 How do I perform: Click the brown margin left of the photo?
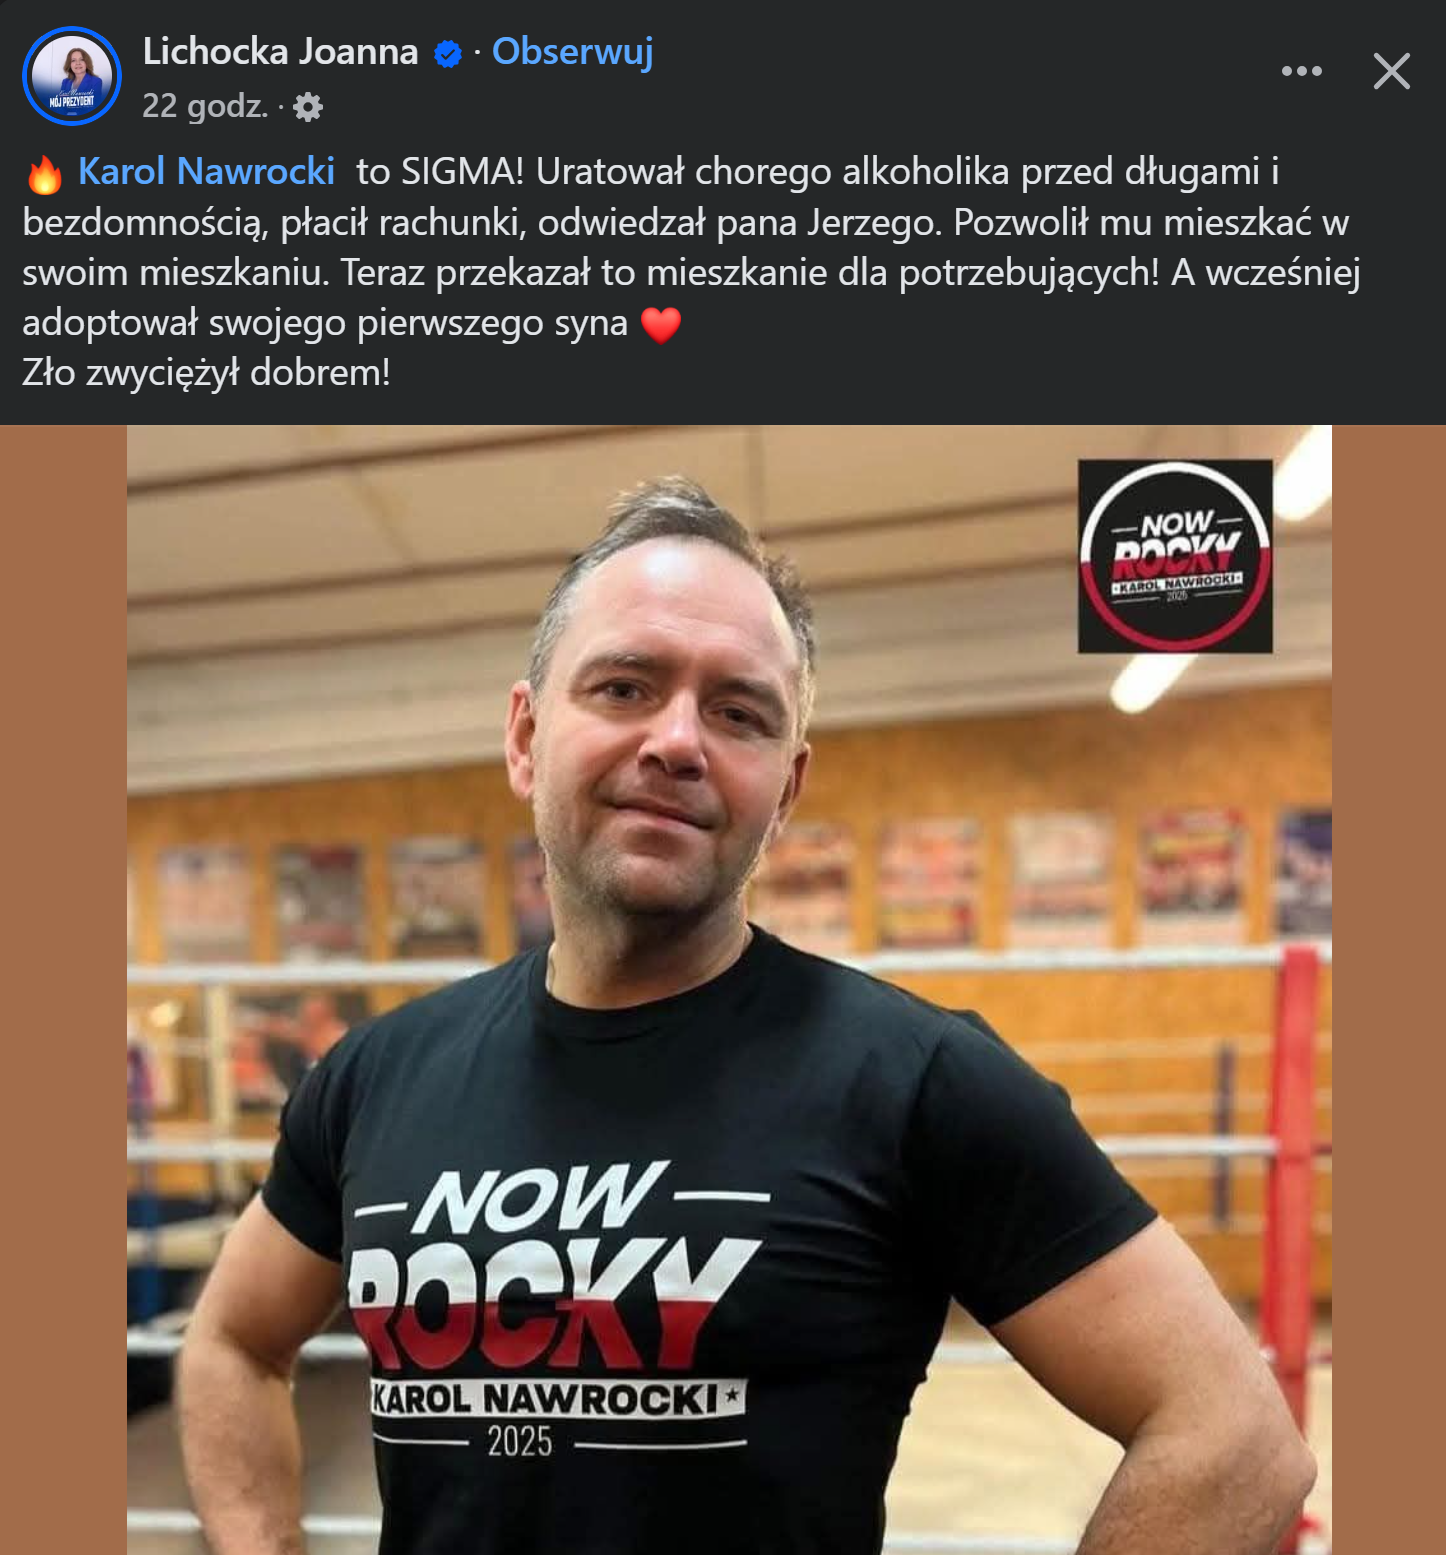click(x=63, y=990)
